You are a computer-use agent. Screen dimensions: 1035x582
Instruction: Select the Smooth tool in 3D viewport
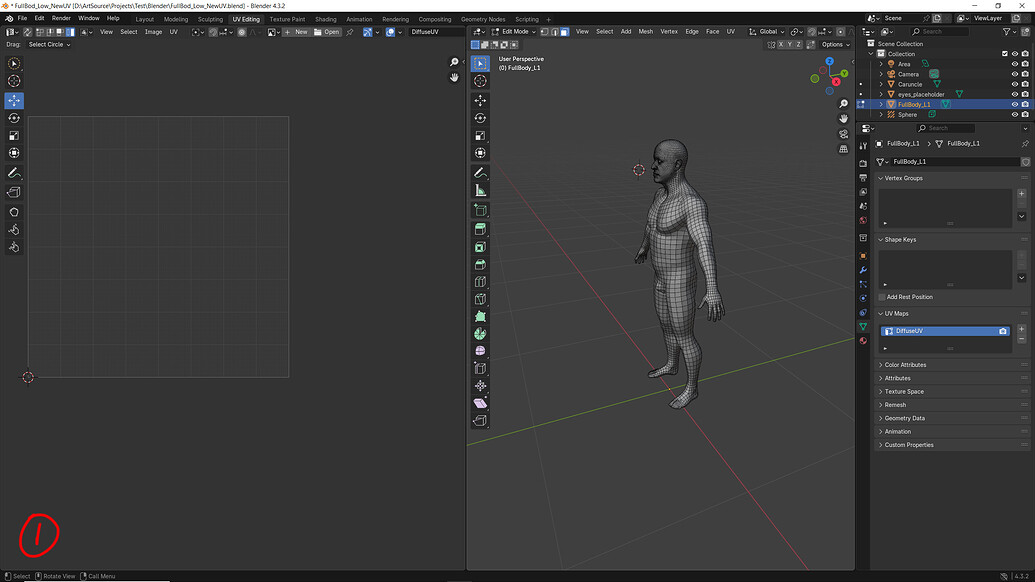point(480,351)
